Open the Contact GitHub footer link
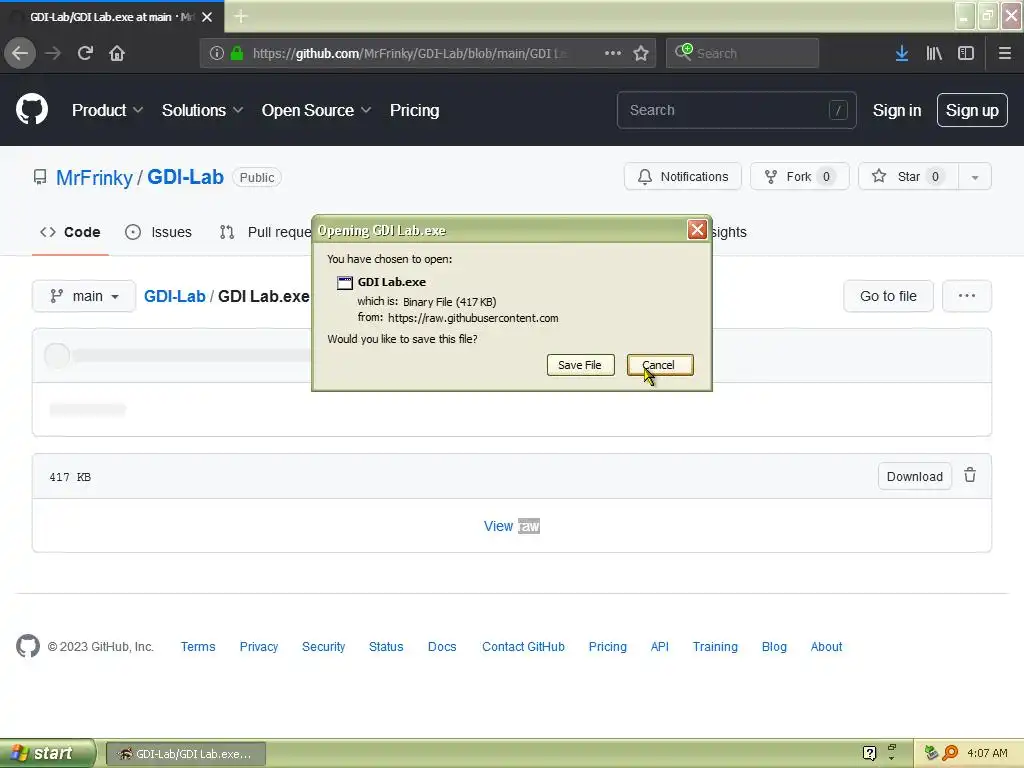1024x768 pixels. (x=523, y=647)
